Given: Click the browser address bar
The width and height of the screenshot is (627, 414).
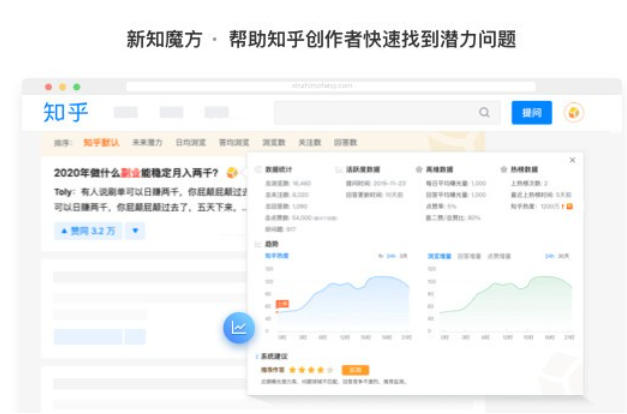Looking at the screenshot, I should tap(331, 86).
